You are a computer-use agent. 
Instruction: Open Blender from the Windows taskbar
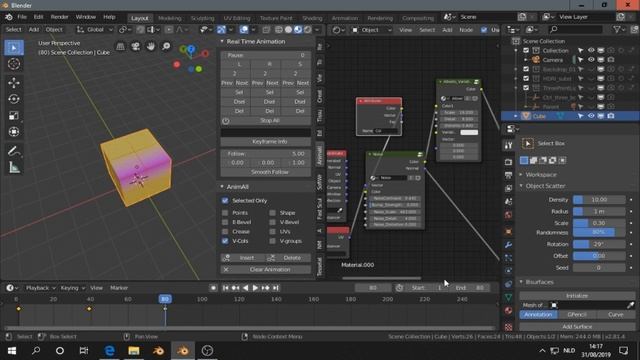(x=182, y=351)
